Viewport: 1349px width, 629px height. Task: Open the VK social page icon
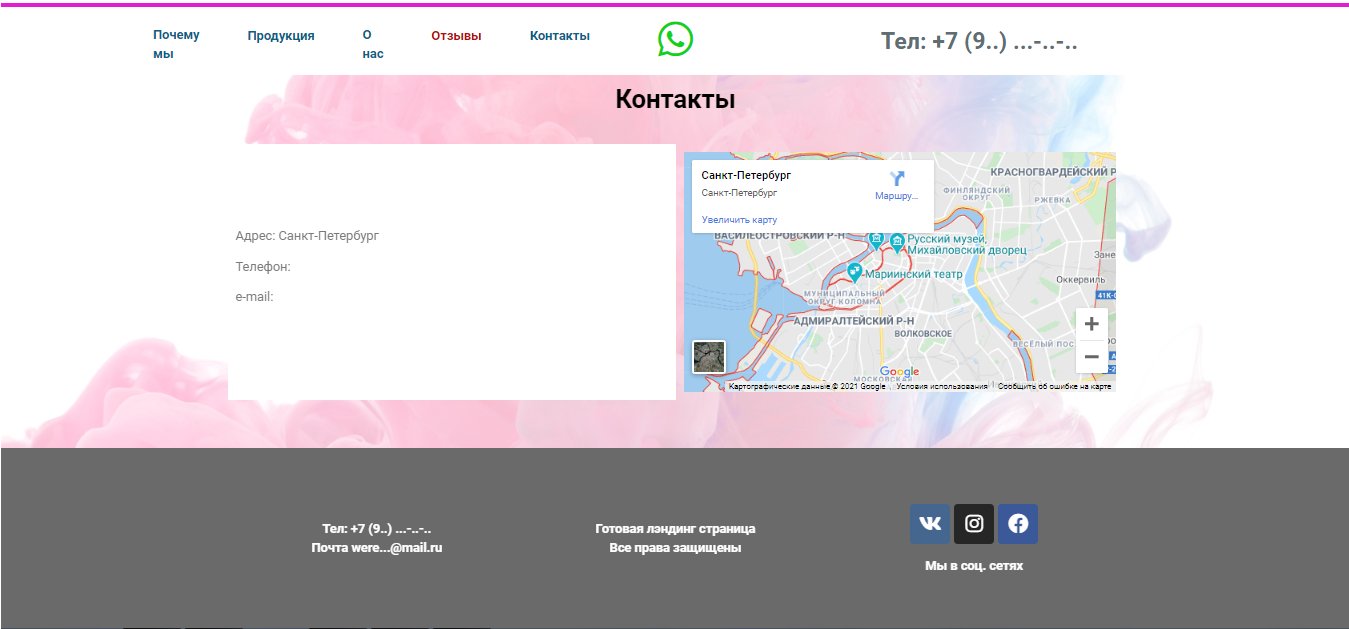coord(929,524)
